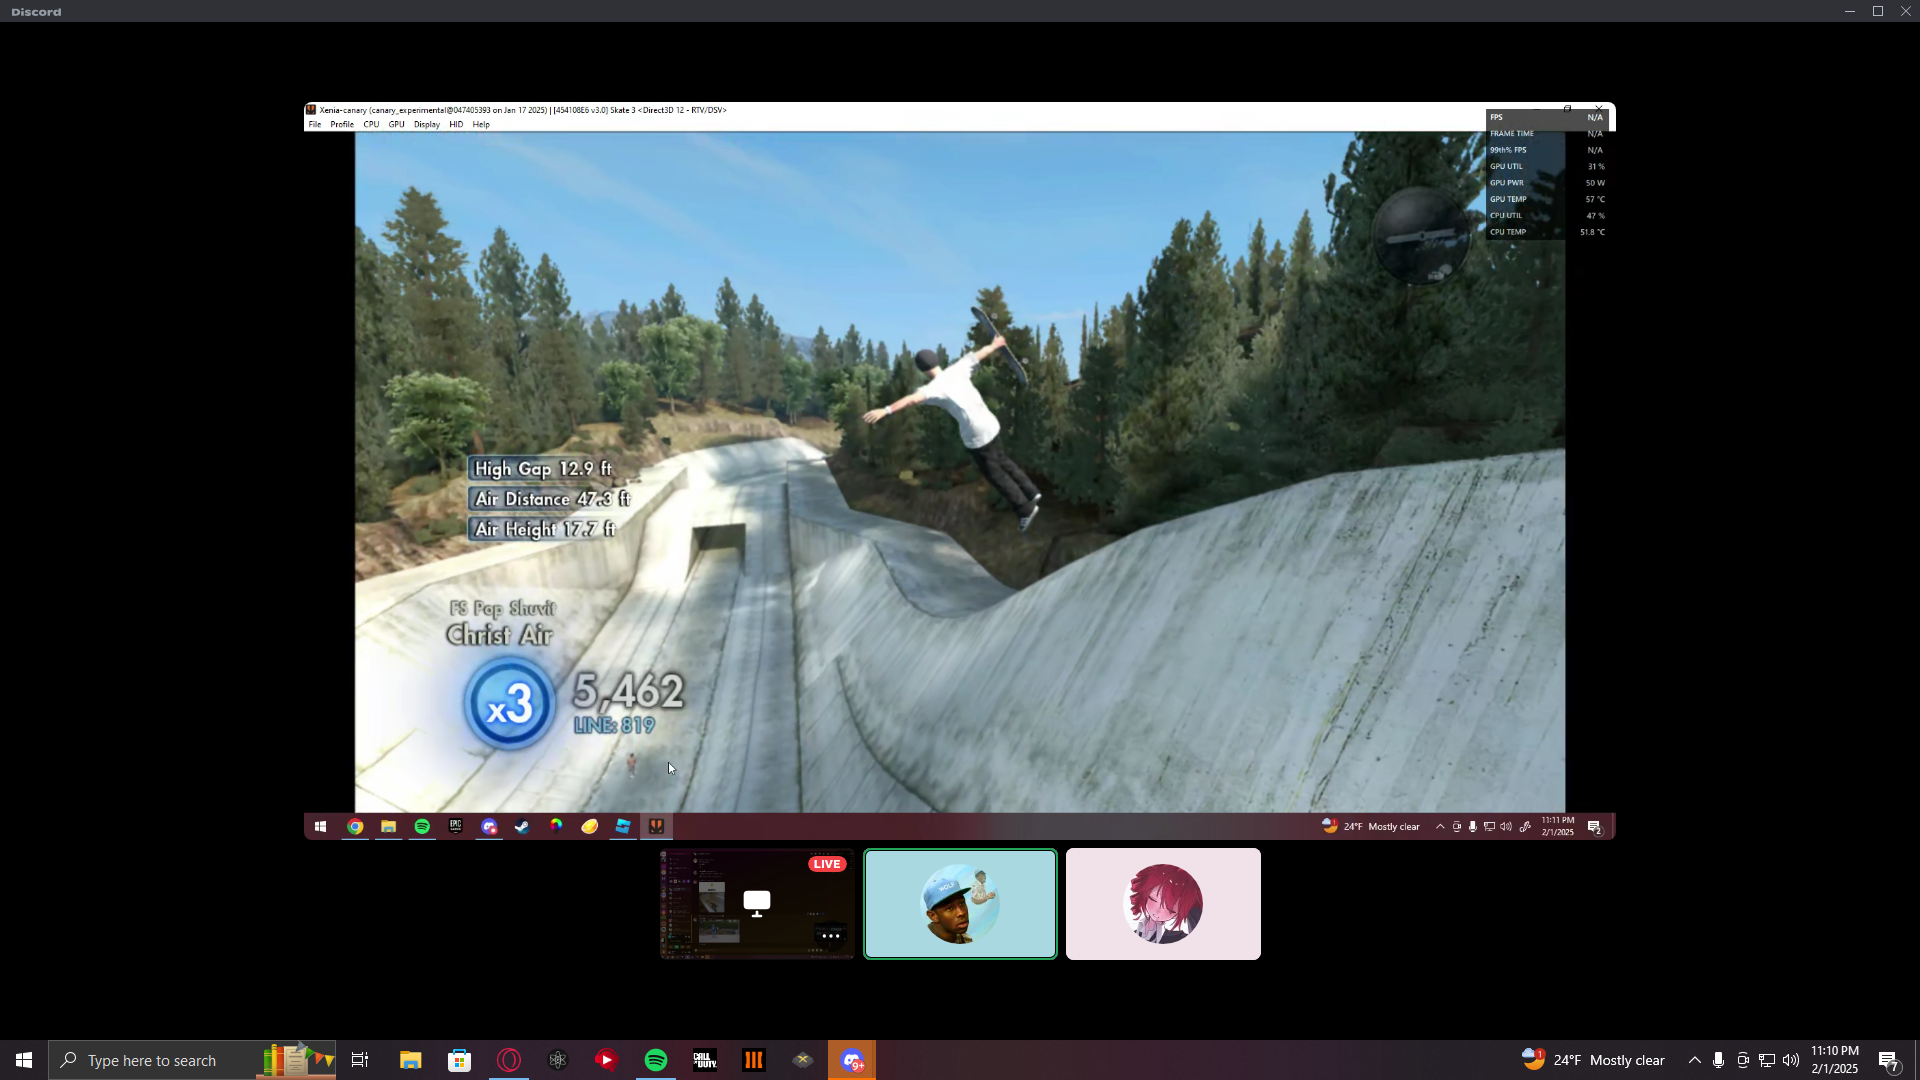The width and height of the screenshot is (1920, 1080).
Task: Click the microphone icon in system tray
Action: coord(1718,1060)
